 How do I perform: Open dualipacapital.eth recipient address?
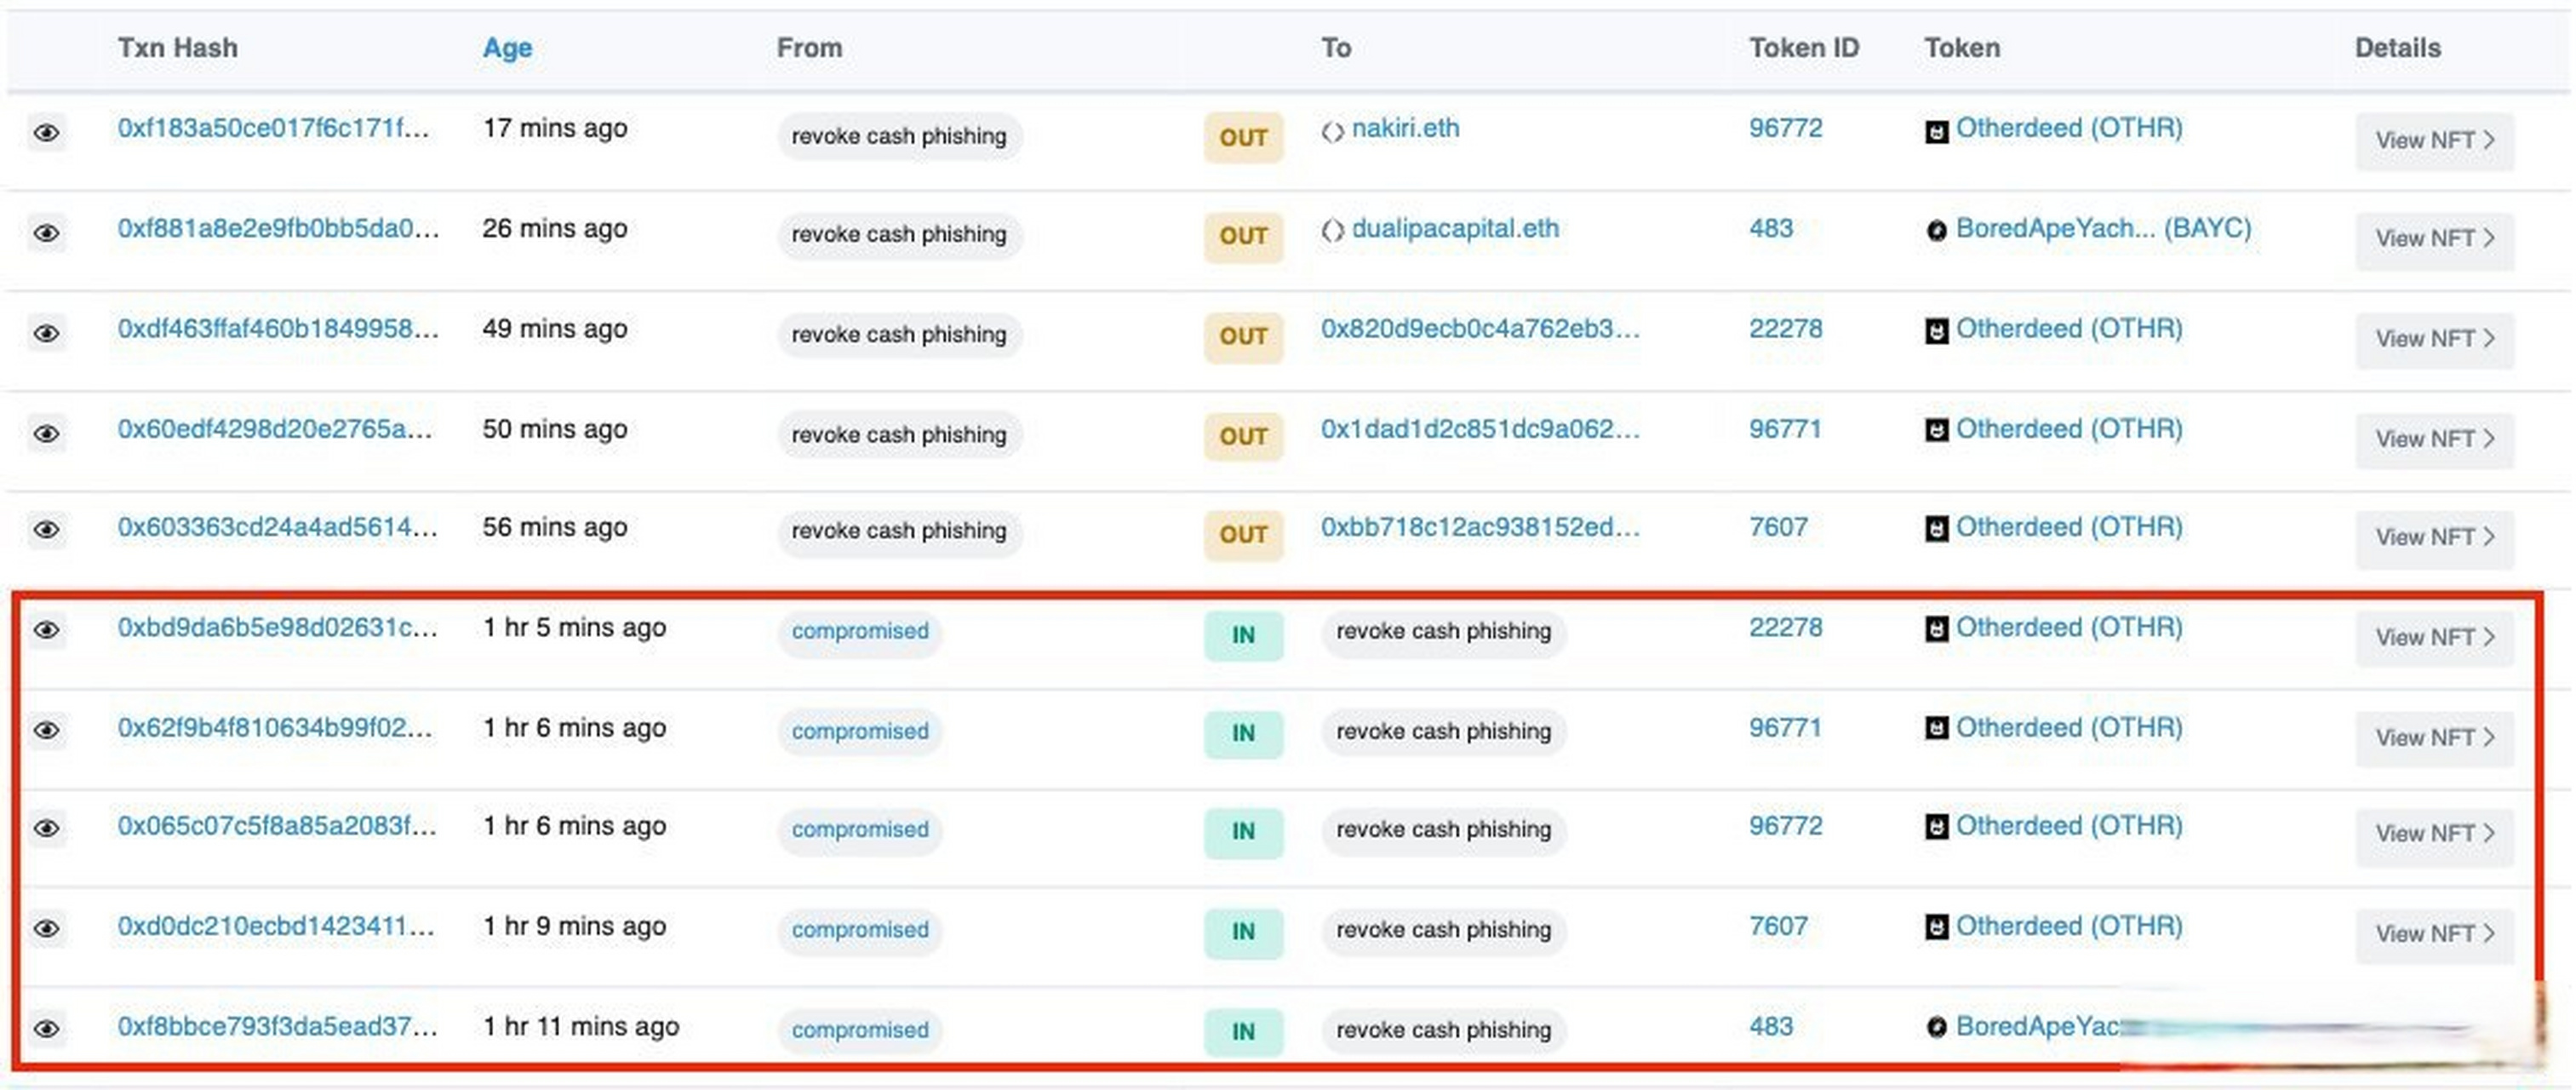click(x=1455, y=228)
